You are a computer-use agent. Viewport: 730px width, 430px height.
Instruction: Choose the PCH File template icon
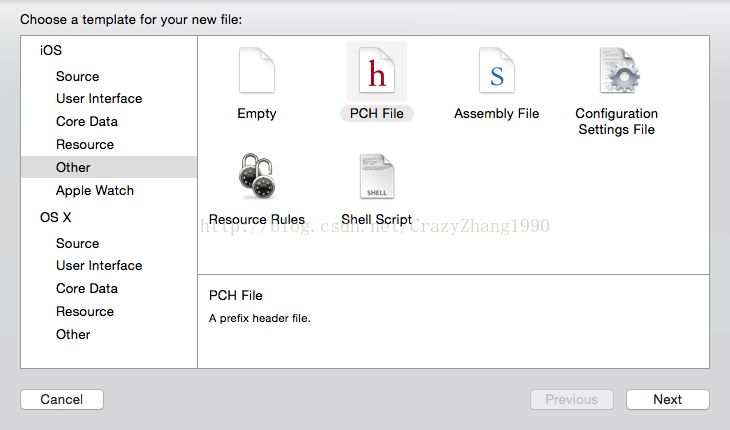click(377, 70)
